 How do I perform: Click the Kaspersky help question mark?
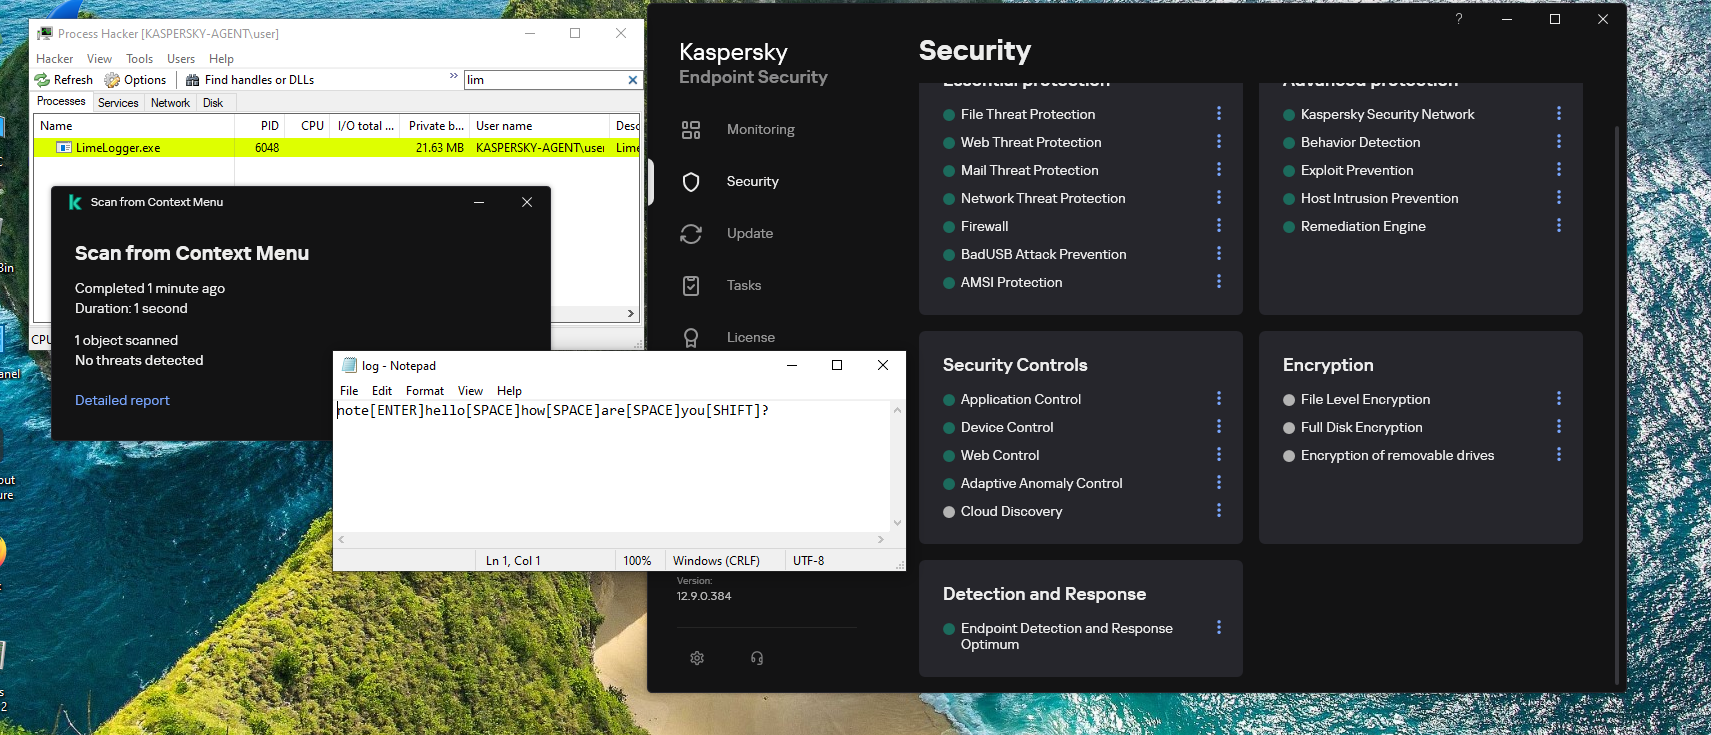(1459, 19)
